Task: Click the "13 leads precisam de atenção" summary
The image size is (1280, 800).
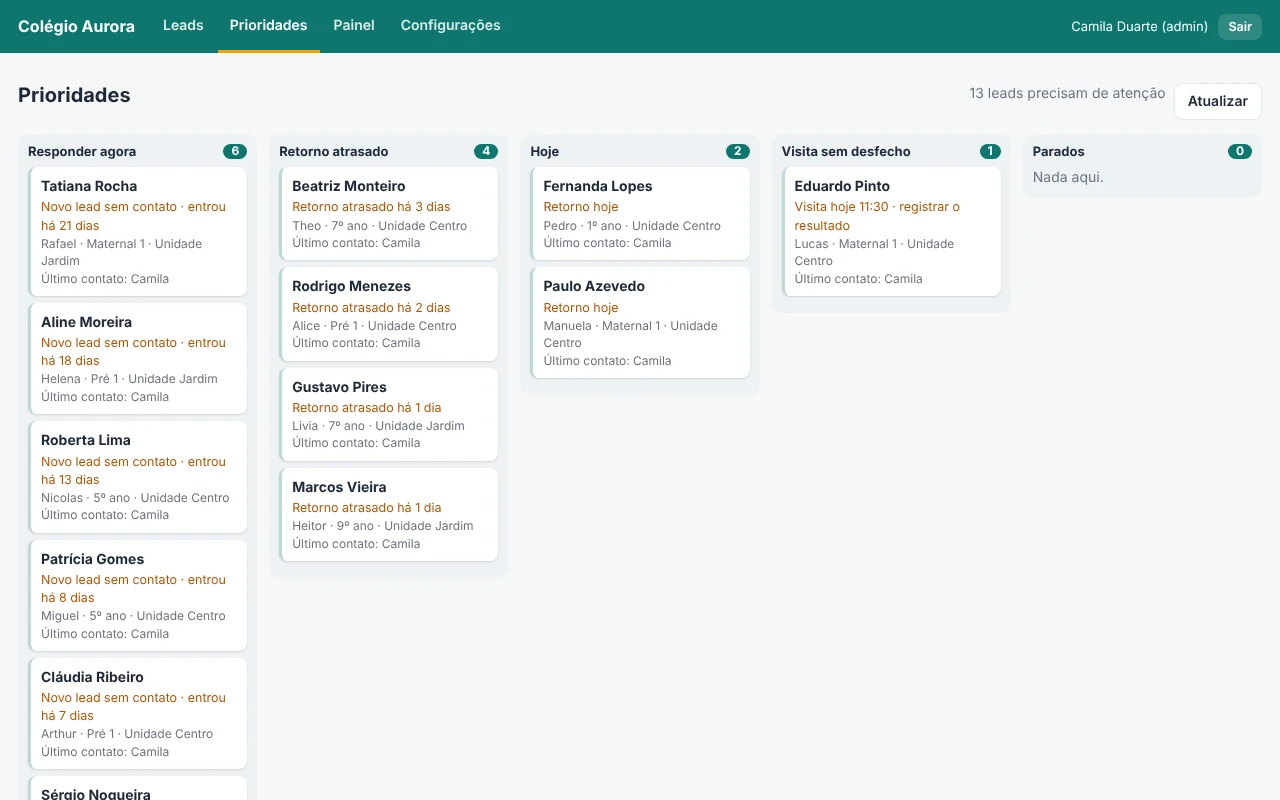Action: pyautogui.click(x=1067, y=93)
